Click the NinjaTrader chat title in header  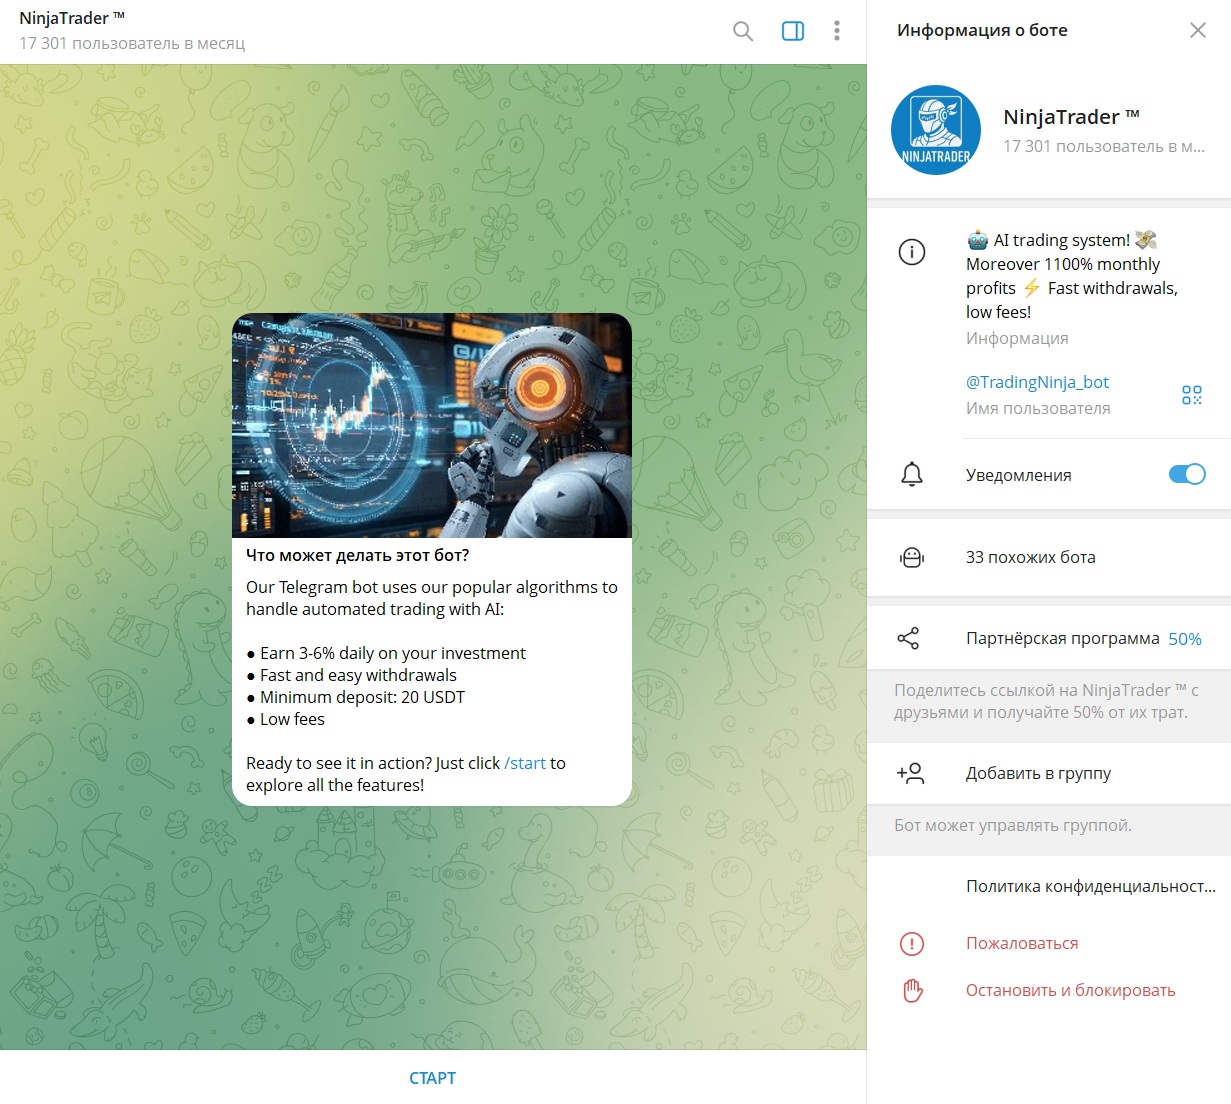click(x=72, y=18)
